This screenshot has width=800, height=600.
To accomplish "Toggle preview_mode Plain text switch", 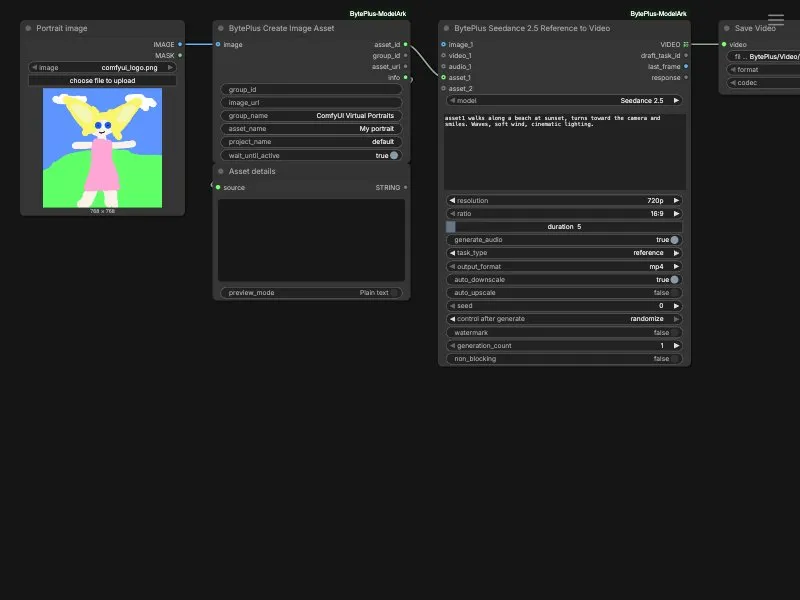I will coord(394,293).
